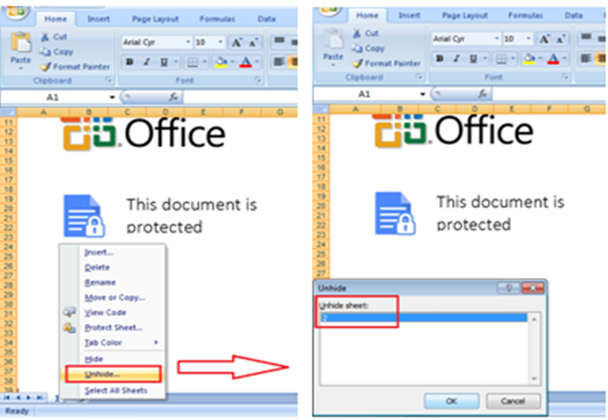This screenshot has width=608, height=420.
Task: Open Name Box A1 dropdown in context-menu window
Action: [x=112, y=97]
